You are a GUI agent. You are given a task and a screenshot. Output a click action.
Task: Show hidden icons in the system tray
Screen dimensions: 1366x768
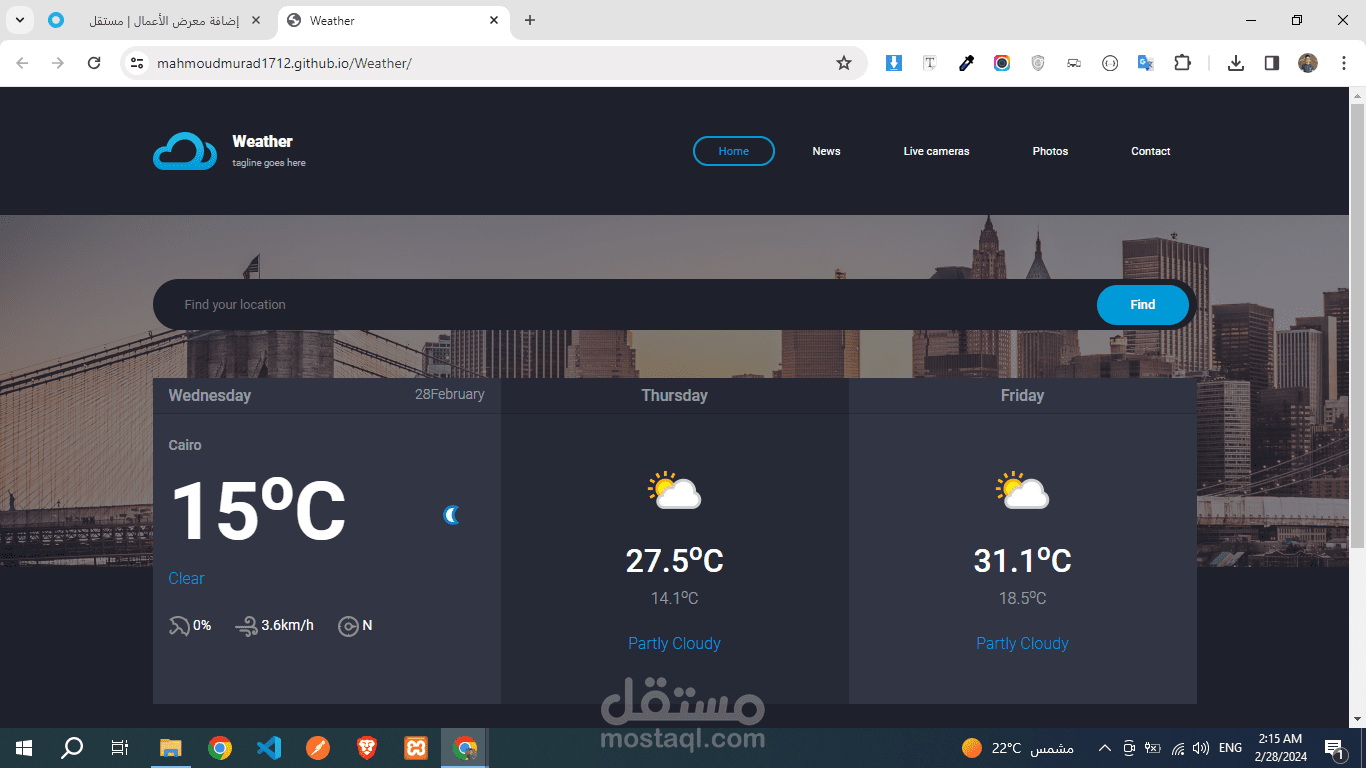[1104, 747]
